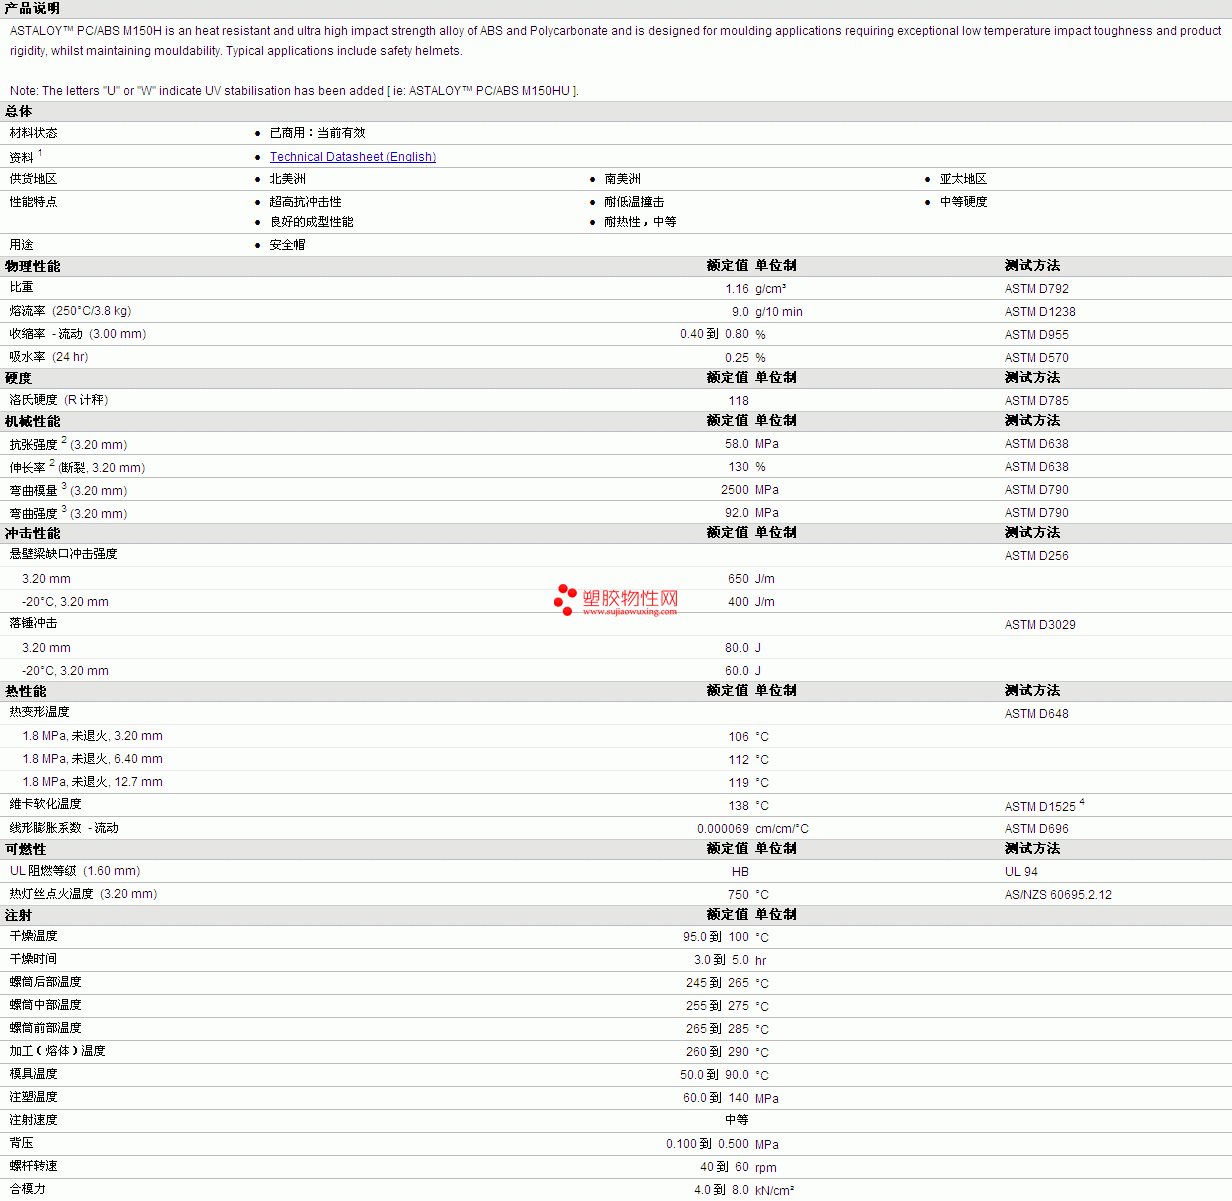
Task: Click the ASTM D1238 test method
Action: [1040, 312]
